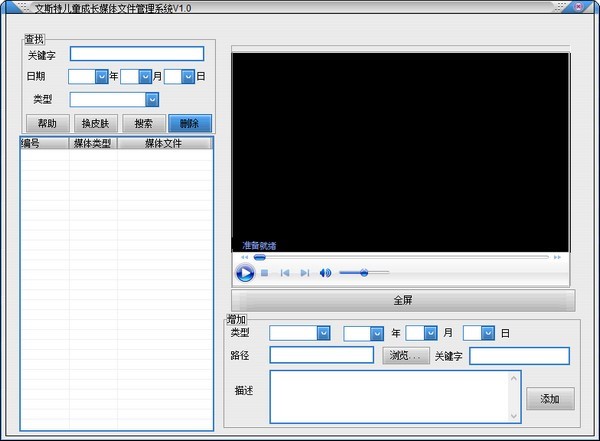Mute the player with speaker icon
The image size is (600, 441).
[325, 272]
